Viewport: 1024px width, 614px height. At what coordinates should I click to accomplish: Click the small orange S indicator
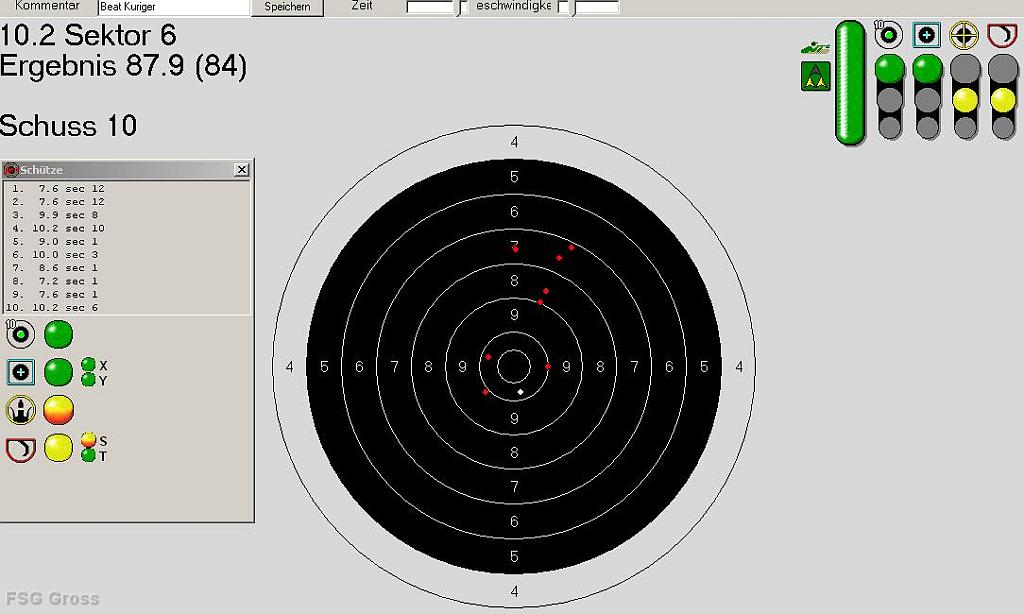88,440
